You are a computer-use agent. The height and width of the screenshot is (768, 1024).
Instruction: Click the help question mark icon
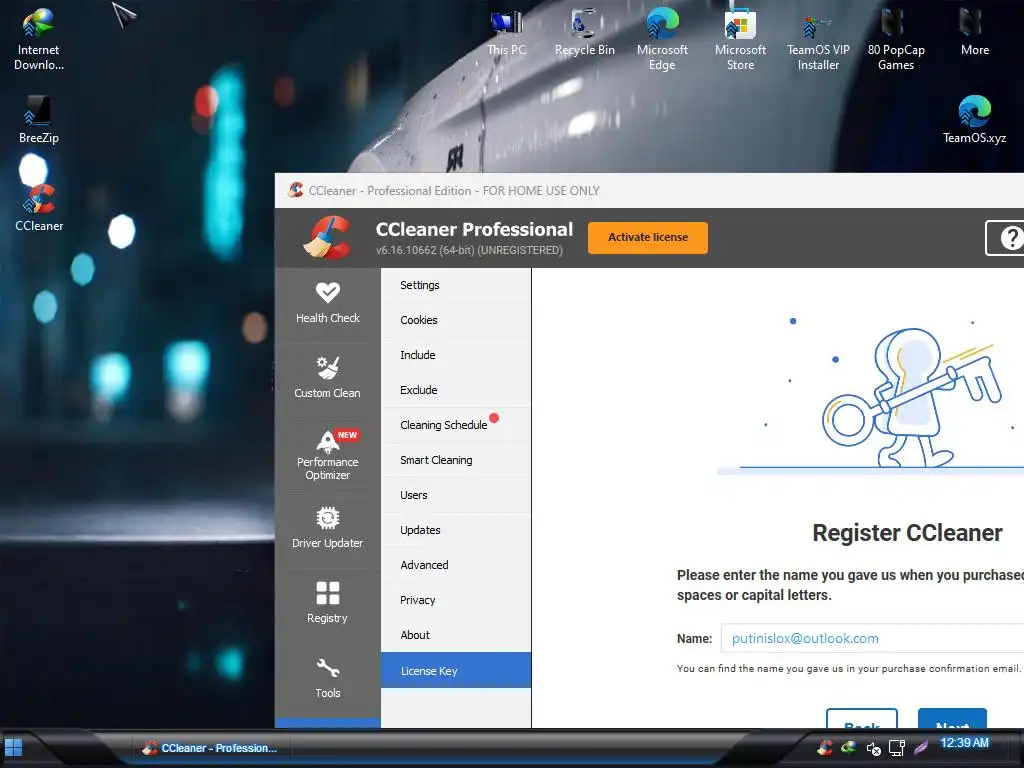coord(1010,238)
